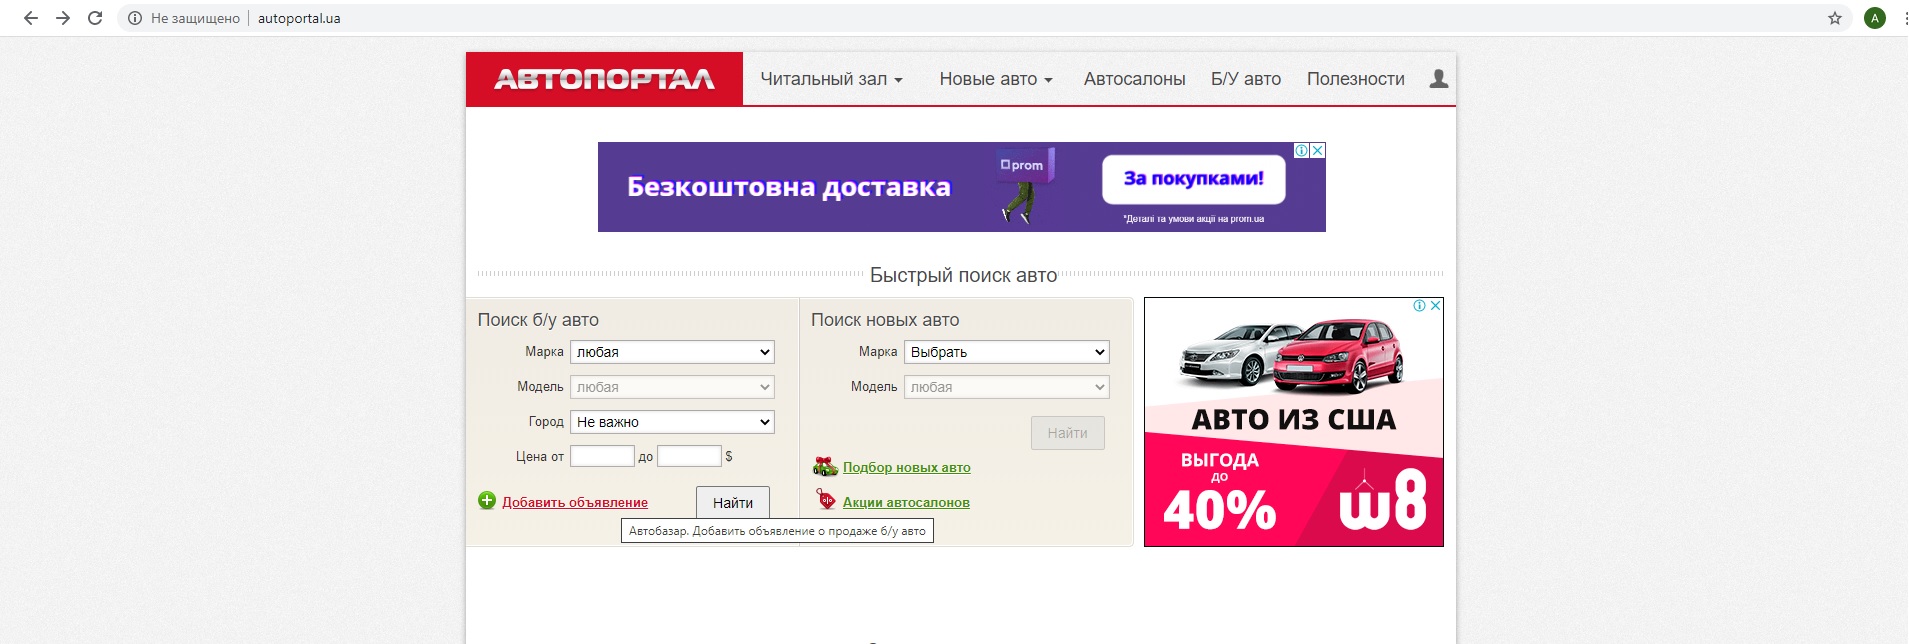The height and width of the screenshot is (644, 1909).
Task: Click the not-secure site info icon
Action: [x=135, y=18]
